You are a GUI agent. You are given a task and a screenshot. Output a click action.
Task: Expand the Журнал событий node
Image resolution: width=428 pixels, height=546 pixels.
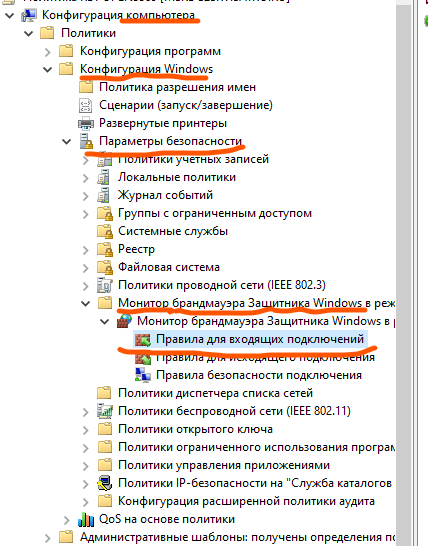point(86,196)
